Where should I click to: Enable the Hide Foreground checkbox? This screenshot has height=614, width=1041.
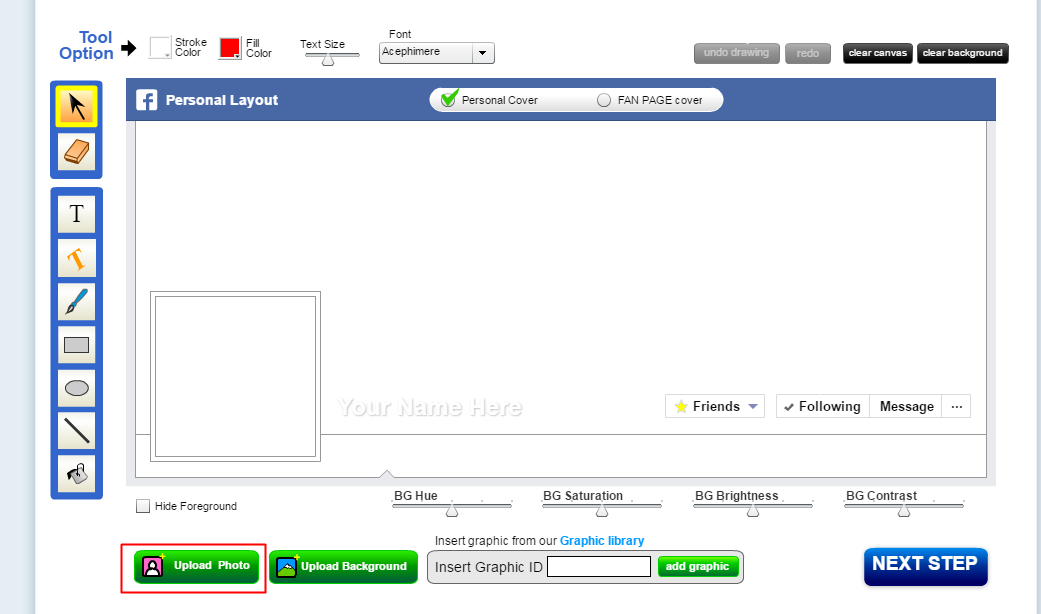pos(143,506)
